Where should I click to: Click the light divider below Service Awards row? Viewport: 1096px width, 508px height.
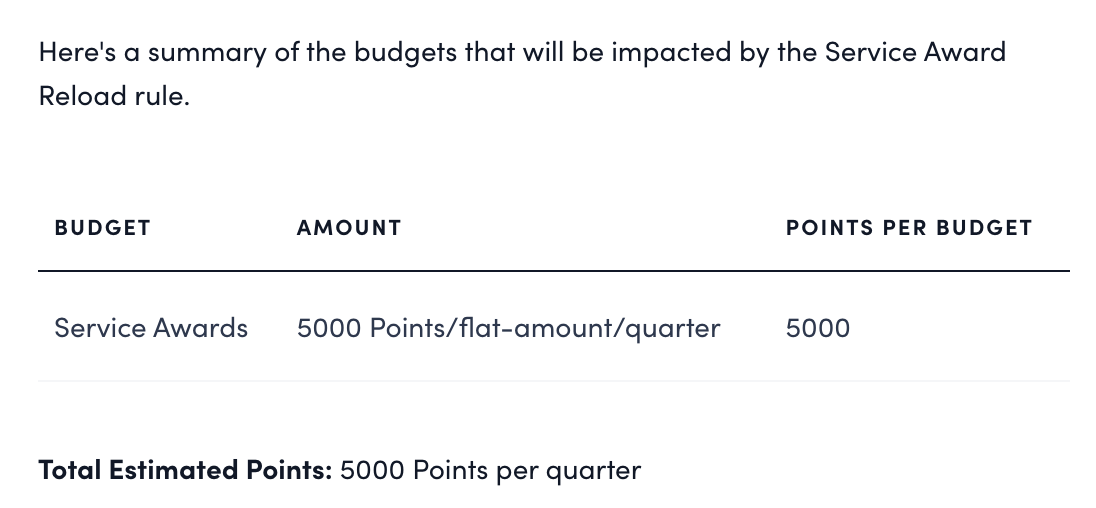(553, 381)
